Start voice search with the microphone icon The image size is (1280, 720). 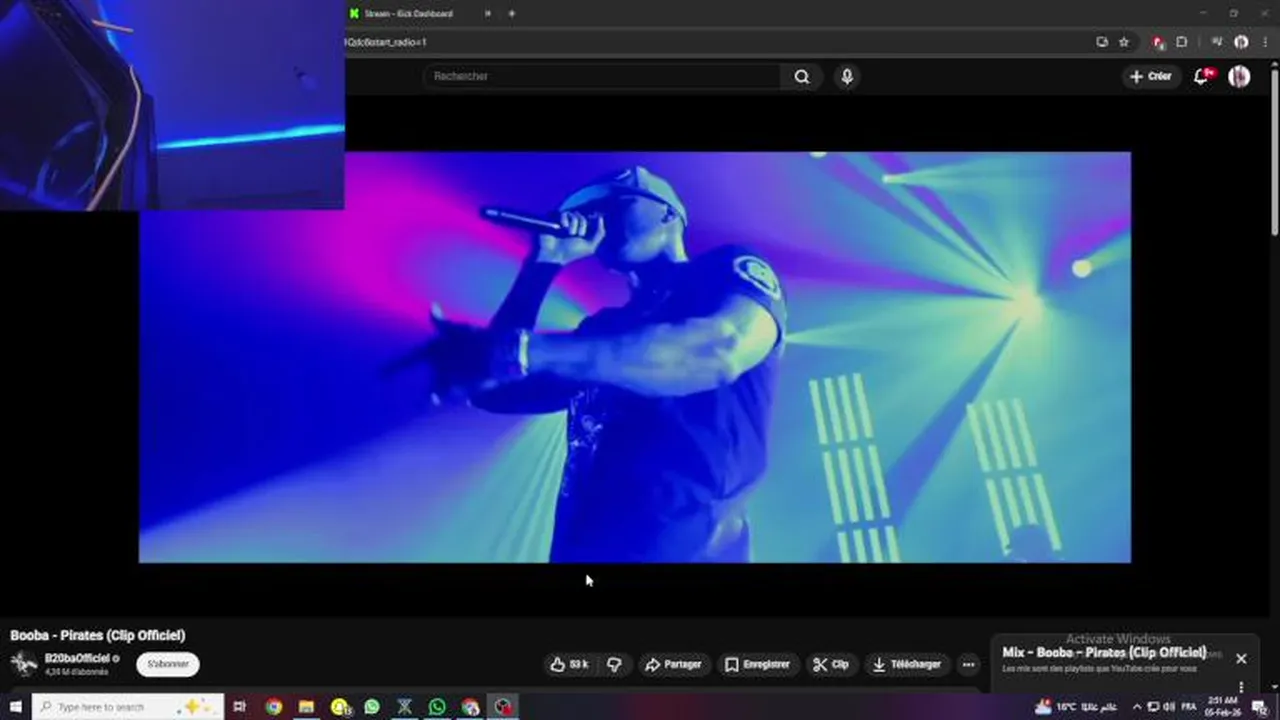tap(847, 77)
